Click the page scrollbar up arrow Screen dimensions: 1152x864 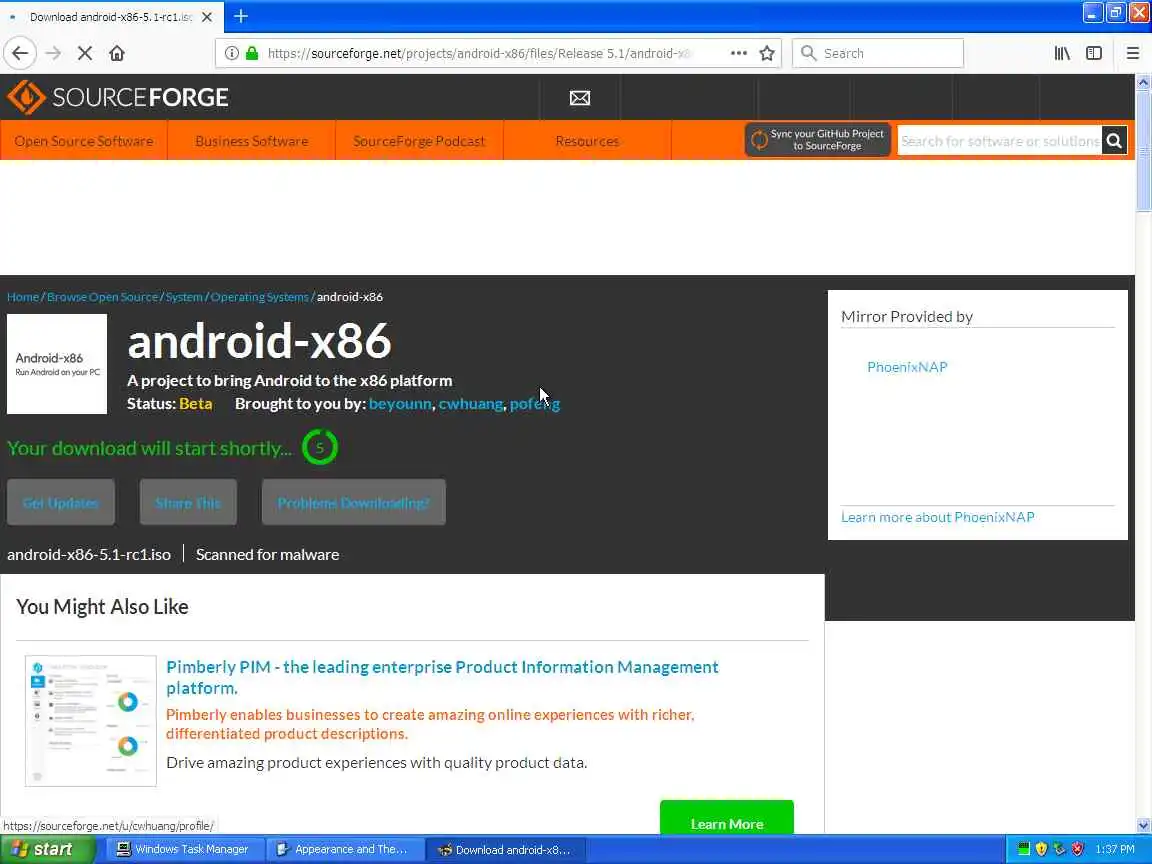click(1143, 82)
